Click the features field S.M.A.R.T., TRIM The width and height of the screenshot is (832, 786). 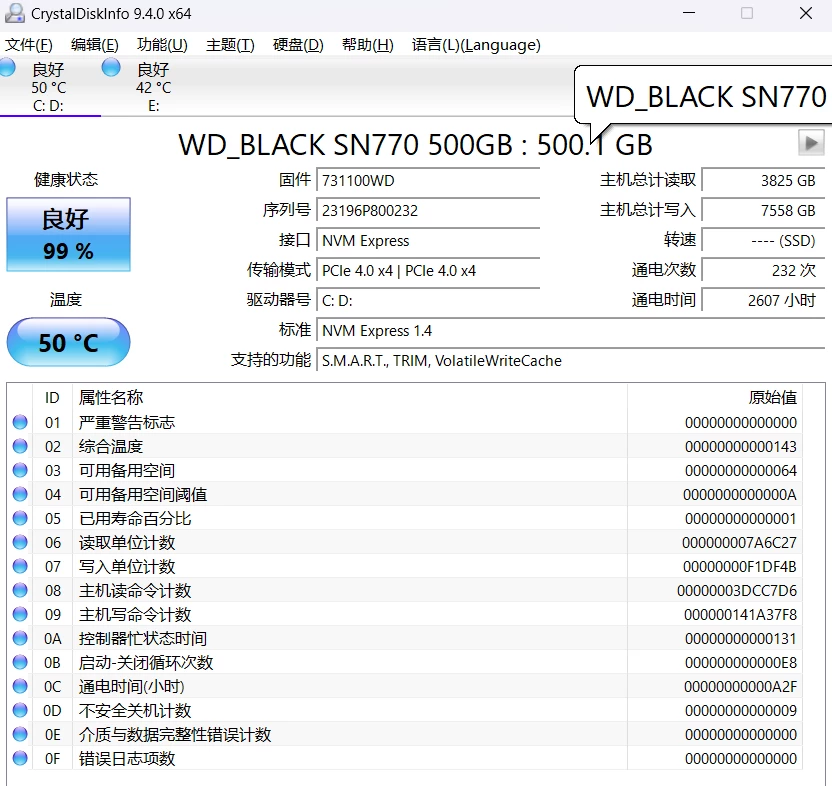570,361
